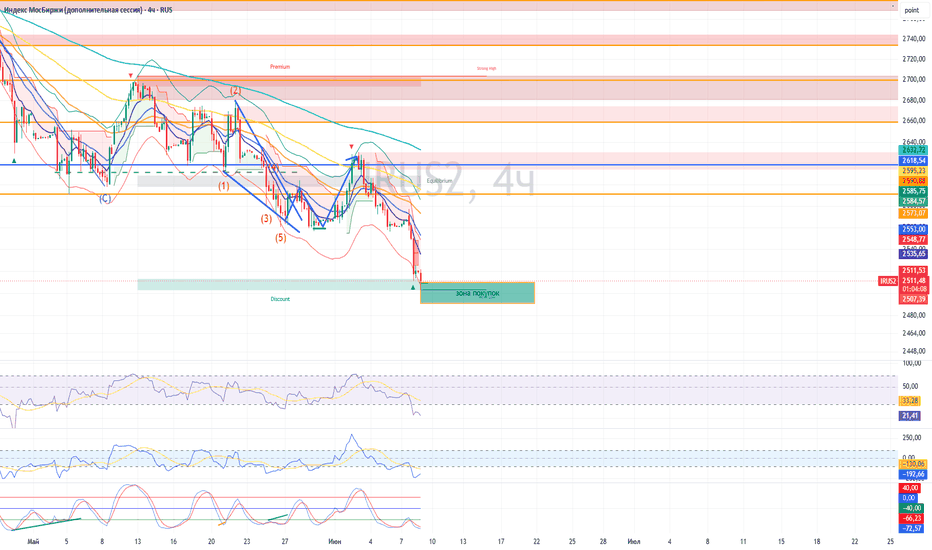The image size is (932, 550).
Task: Click the Premium zone label
Action: point(280,67)
